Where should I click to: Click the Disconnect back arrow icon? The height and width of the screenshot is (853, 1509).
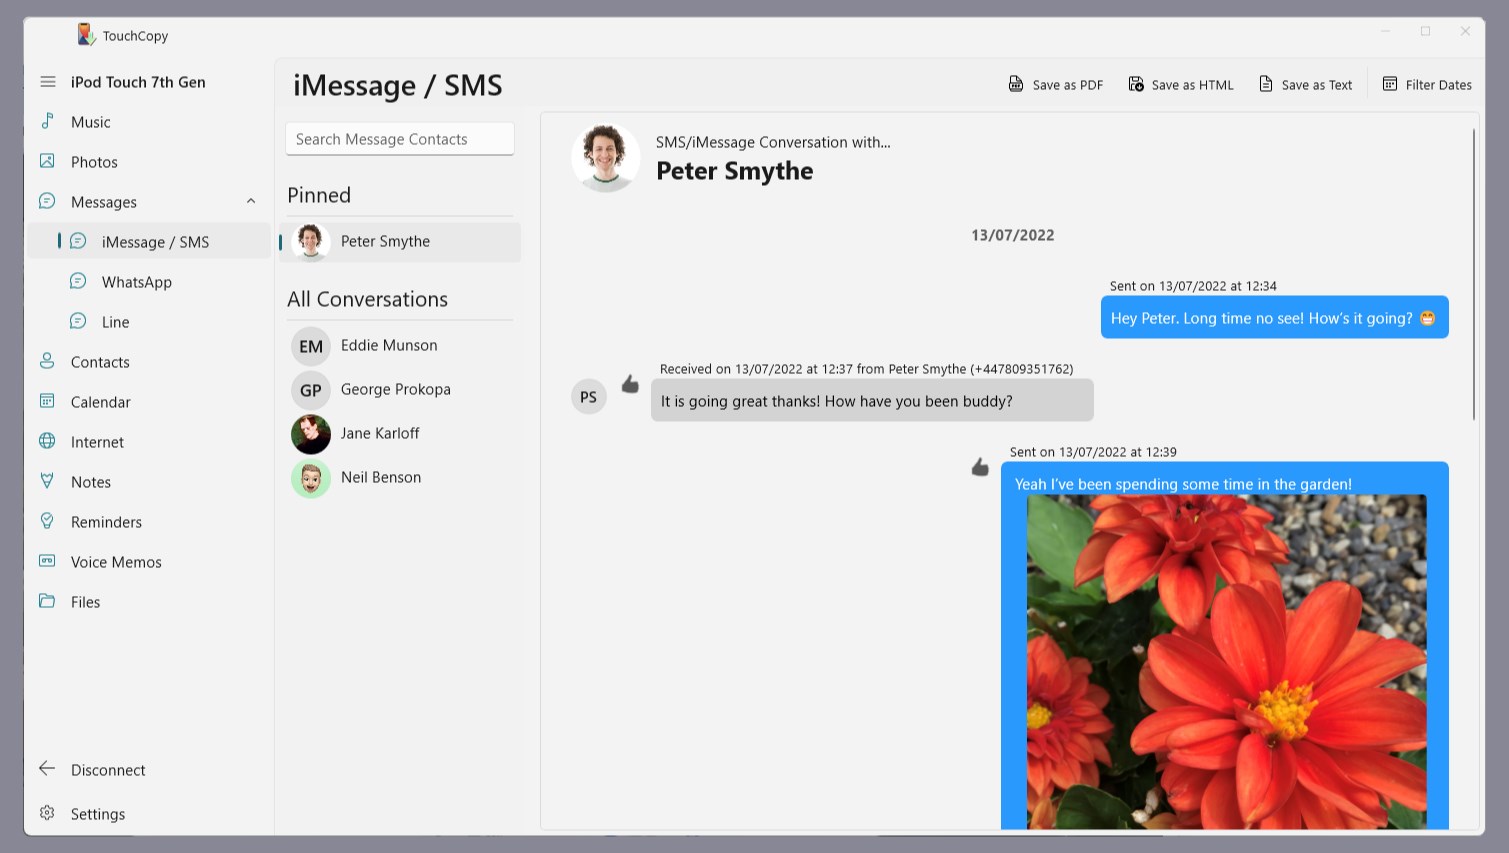pyautogui.click(x=47, y=769)
